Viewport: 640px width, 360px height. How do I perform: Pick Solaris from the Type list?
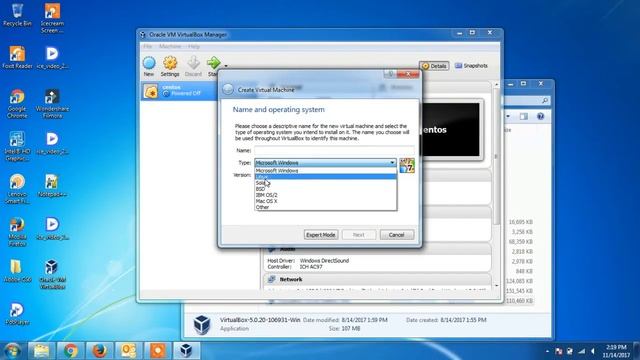[325, 183]
